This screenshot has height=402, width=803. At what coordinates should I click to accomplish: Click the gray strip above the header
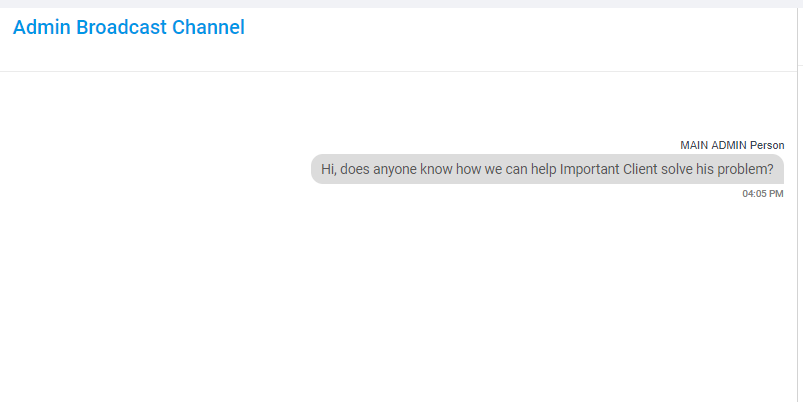click(x=402, y=4)
